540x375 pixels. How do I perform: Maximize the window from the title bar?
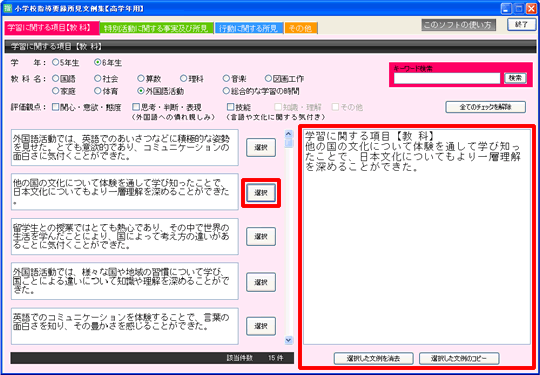pos(518,9)
